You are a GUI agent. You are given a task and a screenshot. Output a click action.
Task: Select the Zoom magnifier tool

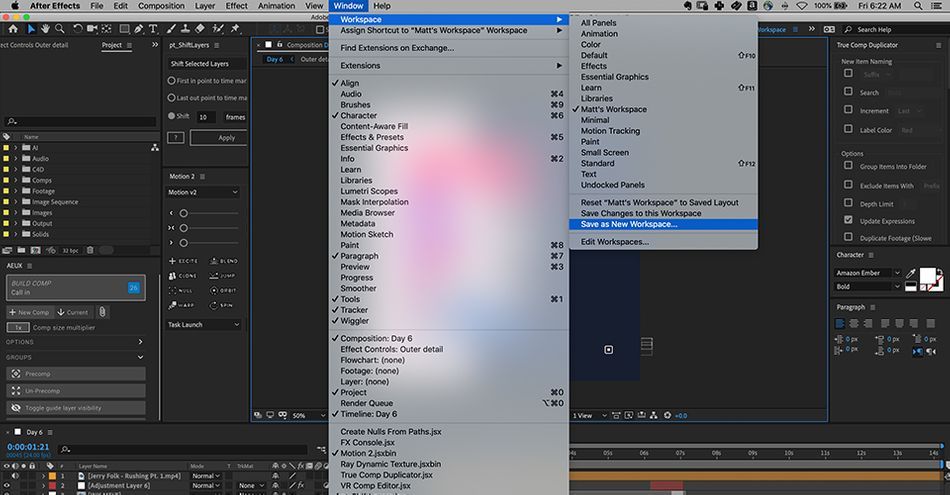click(59, 29)
